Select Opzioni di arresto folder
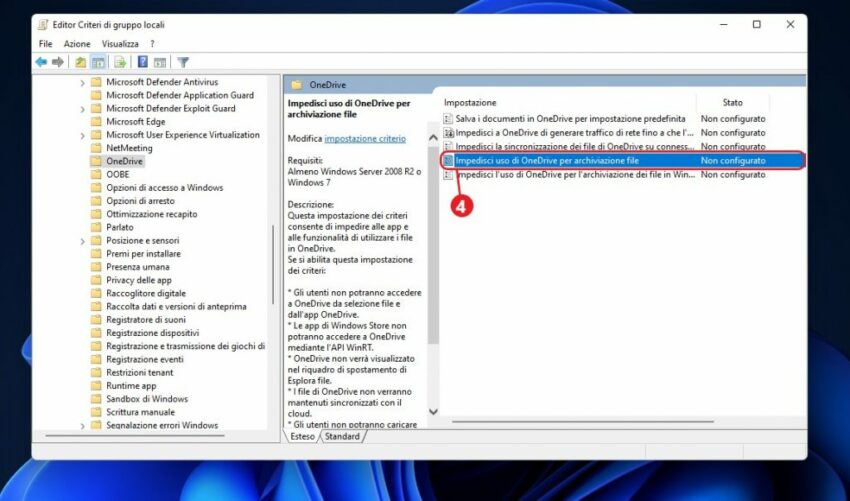Screen dimensions: 850x501 [140, 201]
